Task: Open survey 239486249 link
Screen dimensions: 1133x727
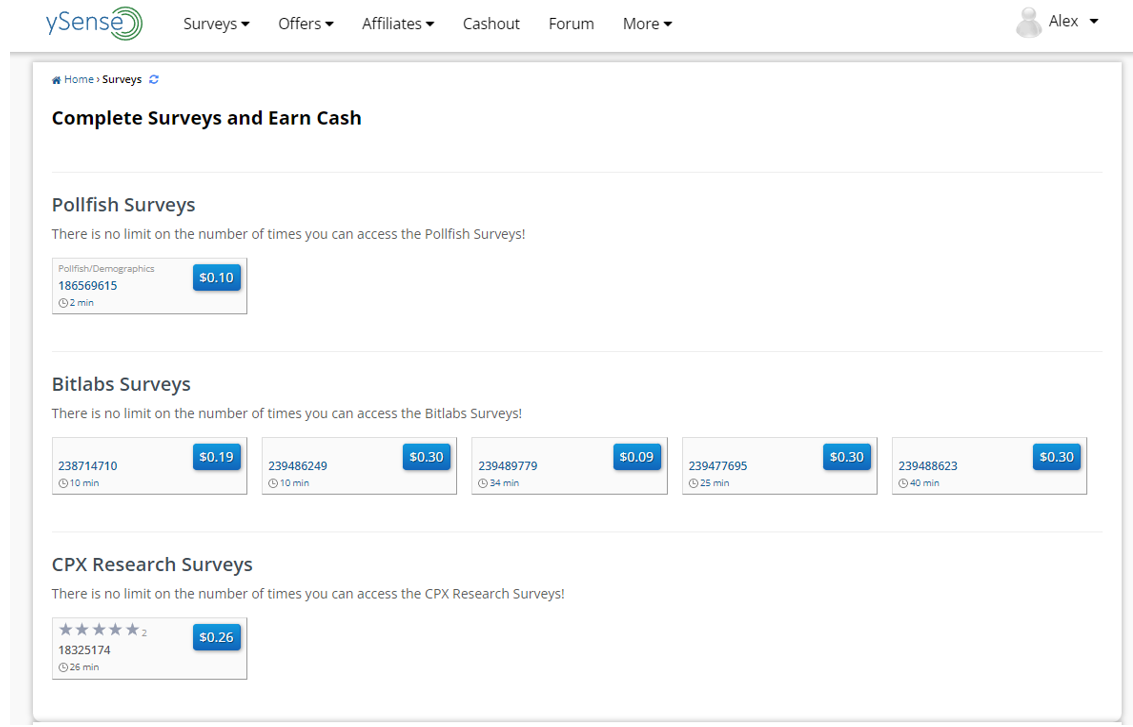Action: 298,466
